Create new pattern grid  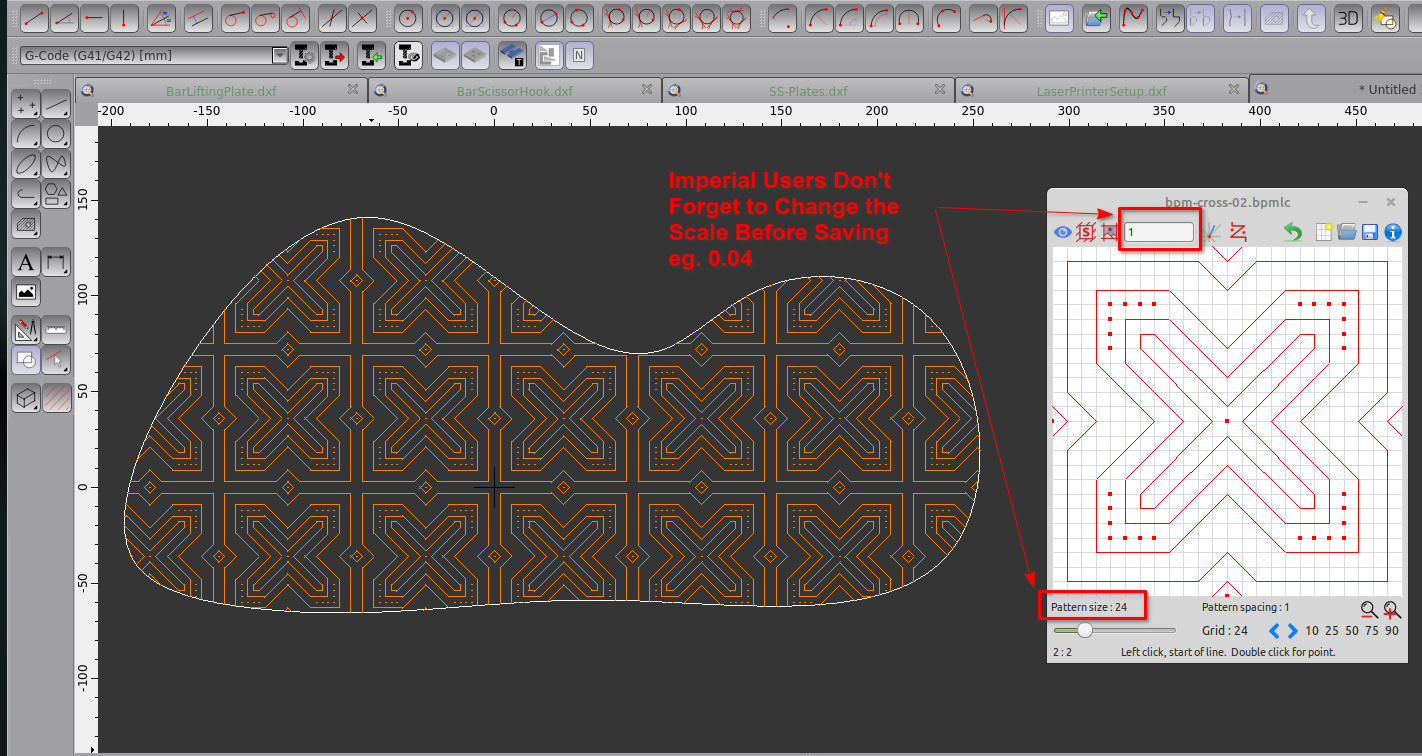point(1325,233)
